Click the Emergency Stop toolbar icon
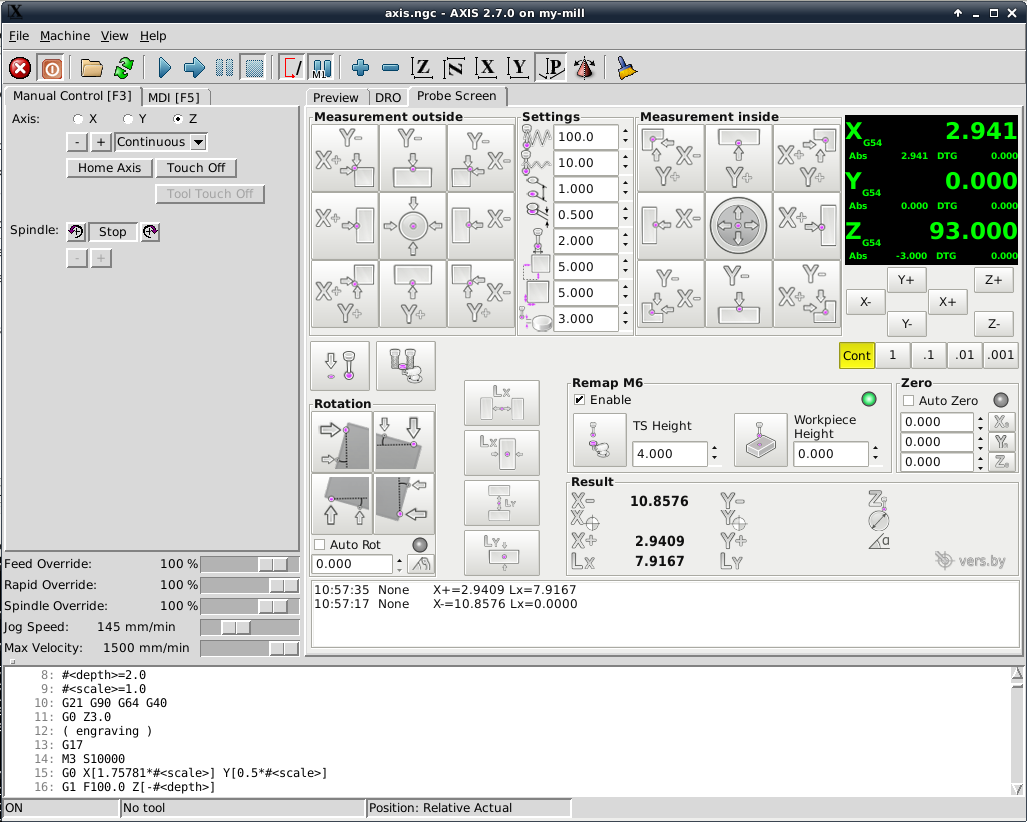Image resolution: width=1027 pixels, height=822 pixels. coord(20,68)
